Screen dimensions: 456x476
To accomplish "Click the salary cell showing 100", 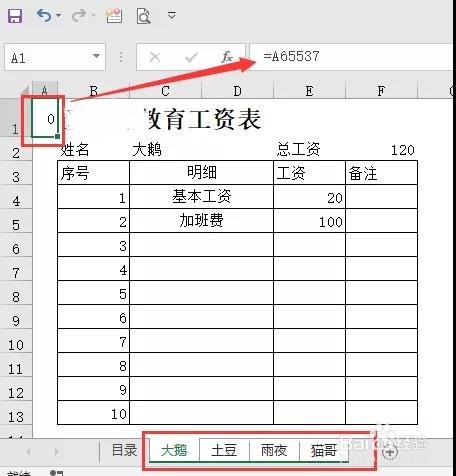I will point(309,221).
